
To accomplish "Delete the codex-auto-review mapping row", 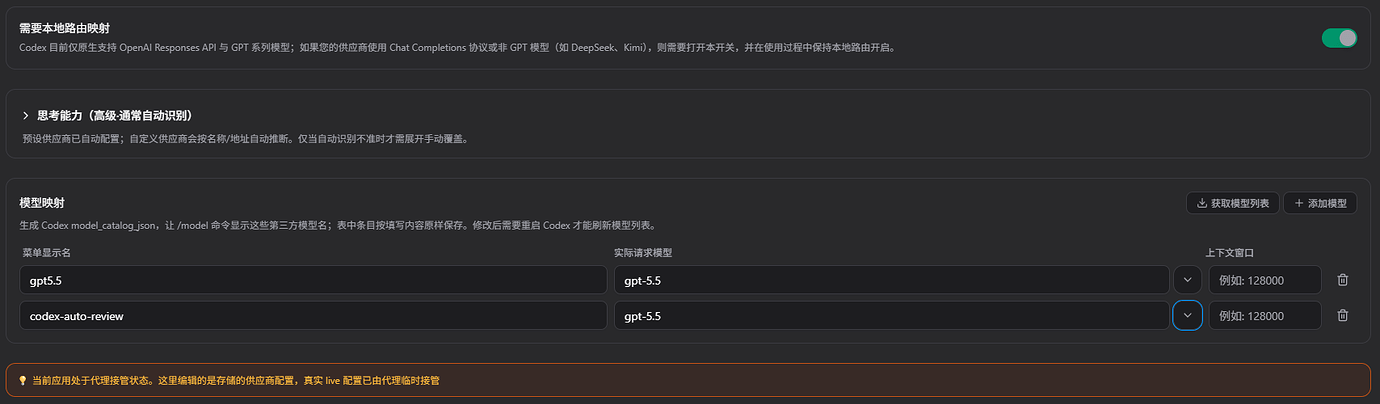I will pos(1343,316).
